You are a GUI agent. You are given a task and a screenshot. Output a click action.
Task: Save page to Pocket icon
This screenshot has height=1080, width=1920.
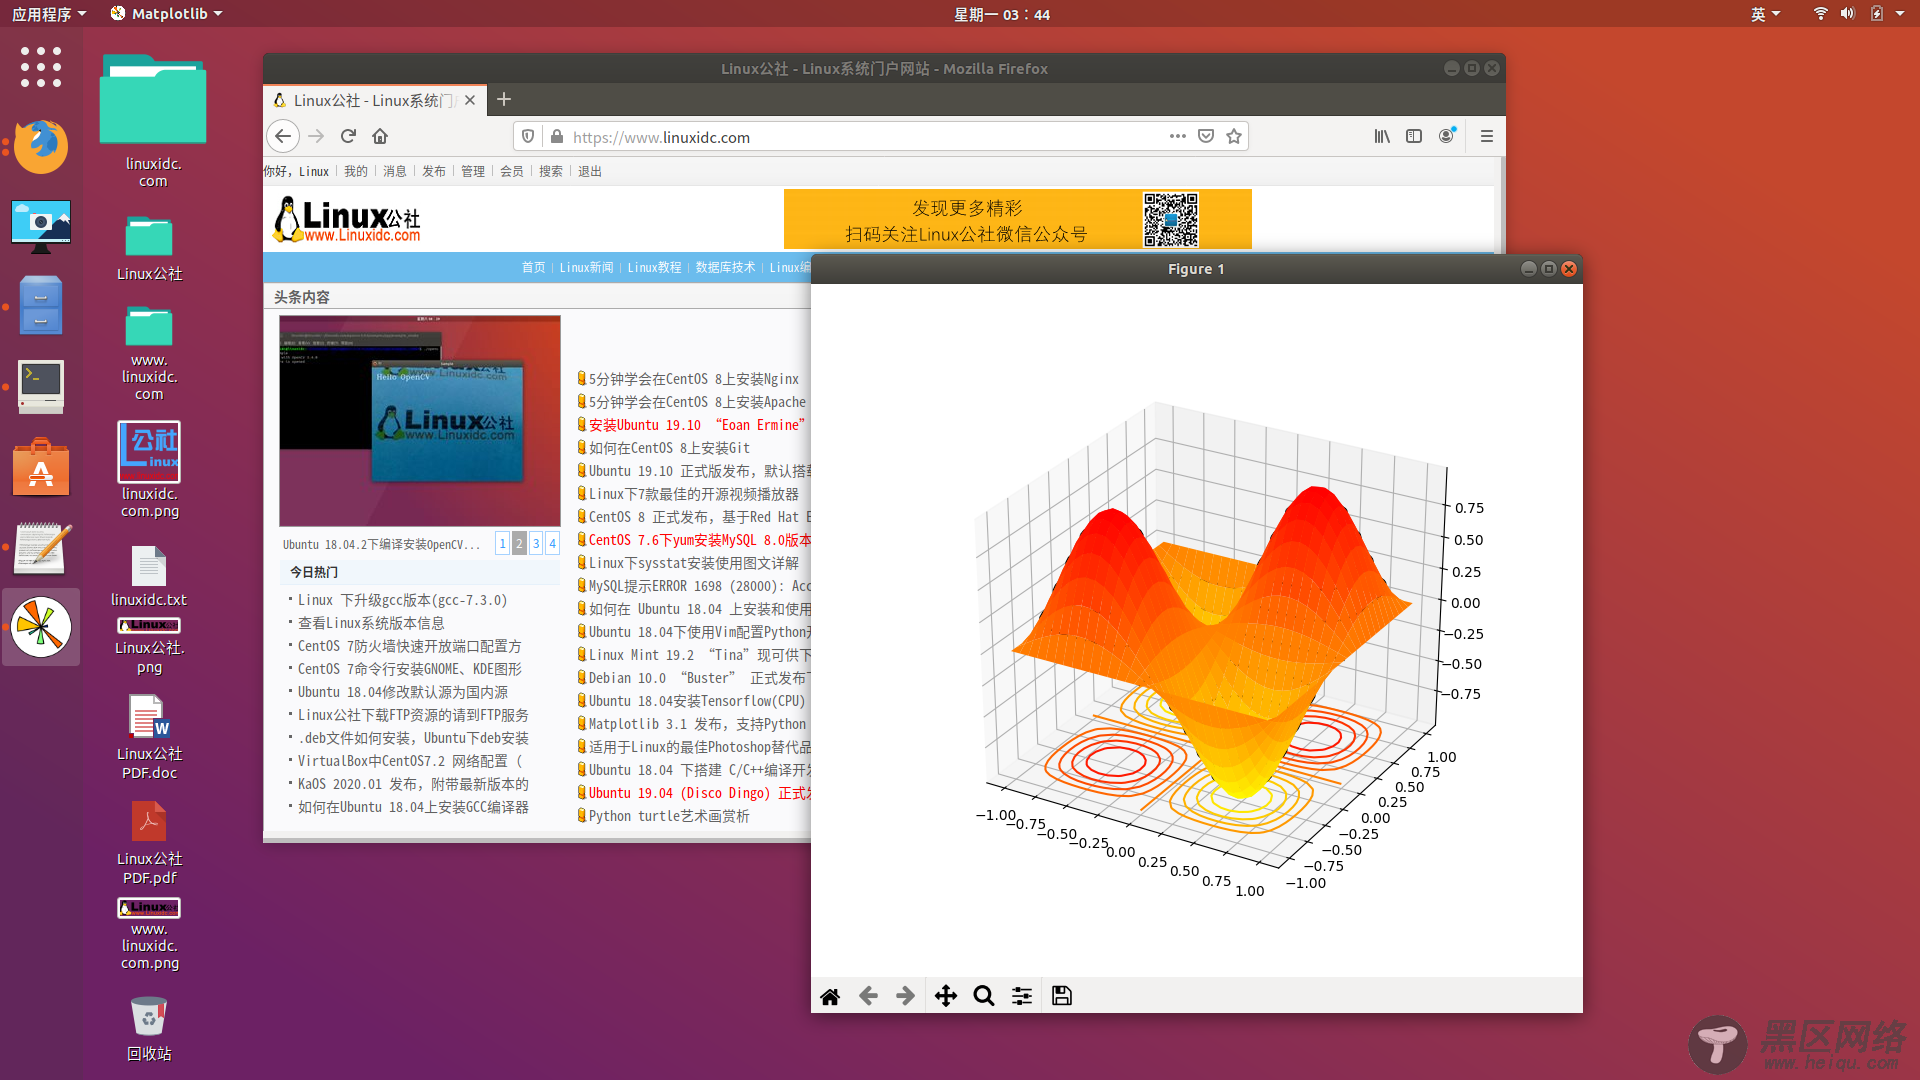coord(1206,136)
